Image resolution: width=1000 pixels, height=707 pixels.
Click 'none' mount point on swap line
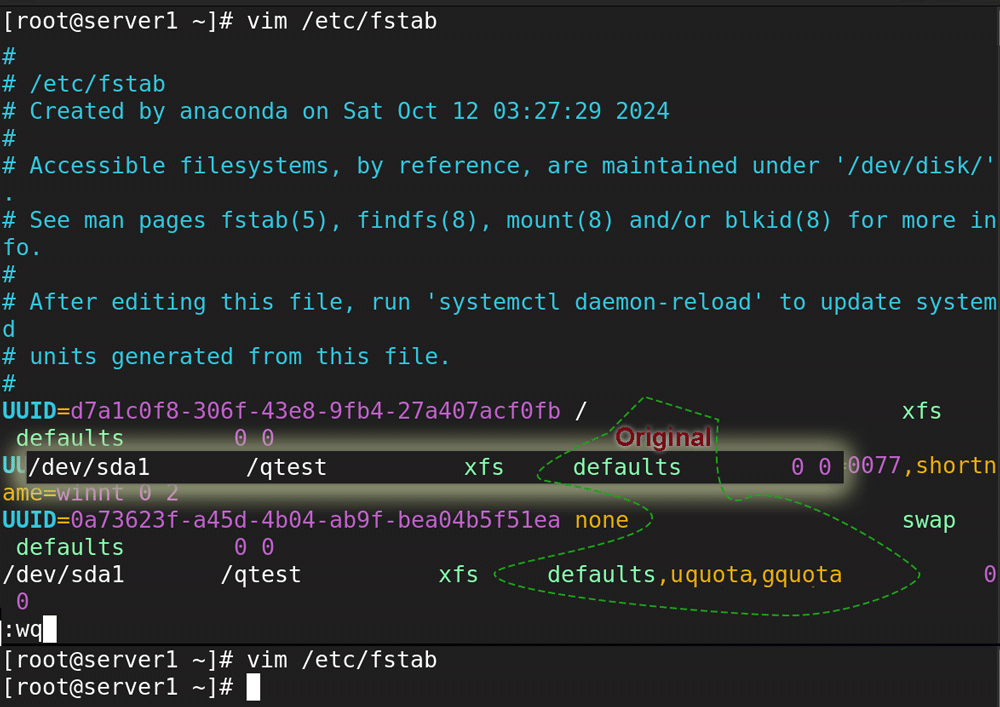click(x=601, y=520)
